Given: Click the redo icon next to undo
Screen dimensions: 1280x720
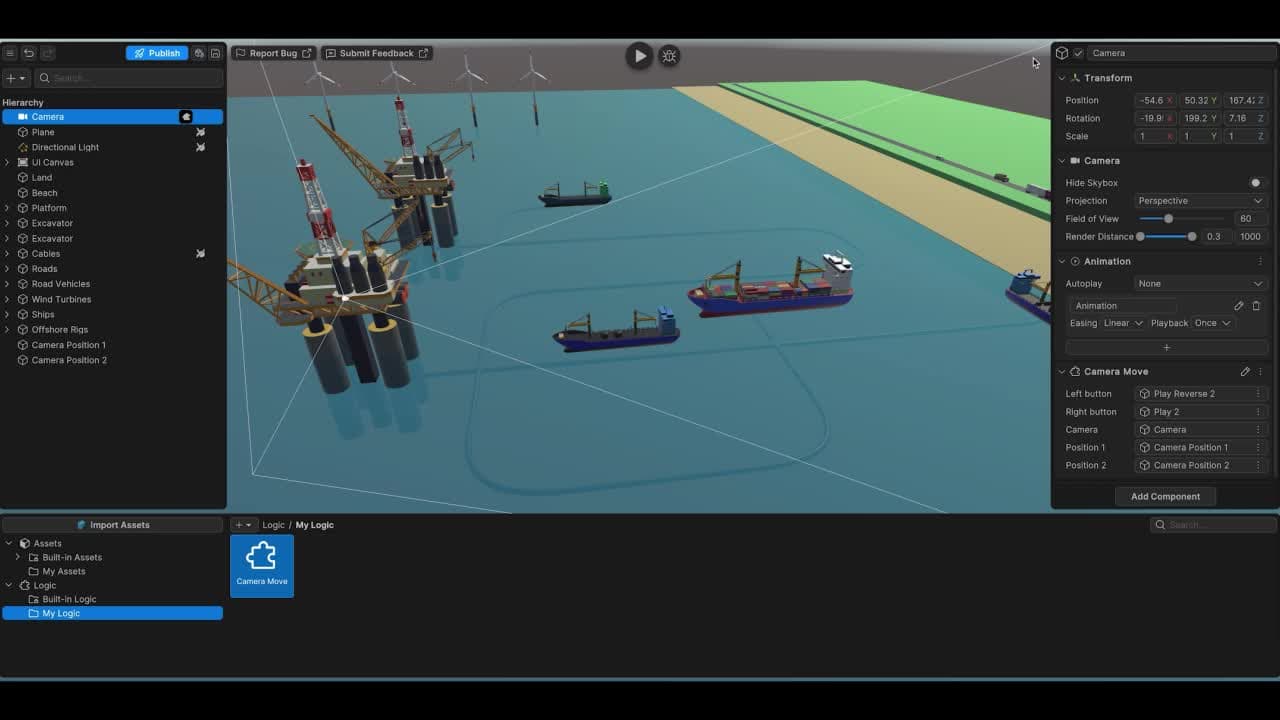Looking at the screenshot, I should pyautogui.click(x=47, y=53).
